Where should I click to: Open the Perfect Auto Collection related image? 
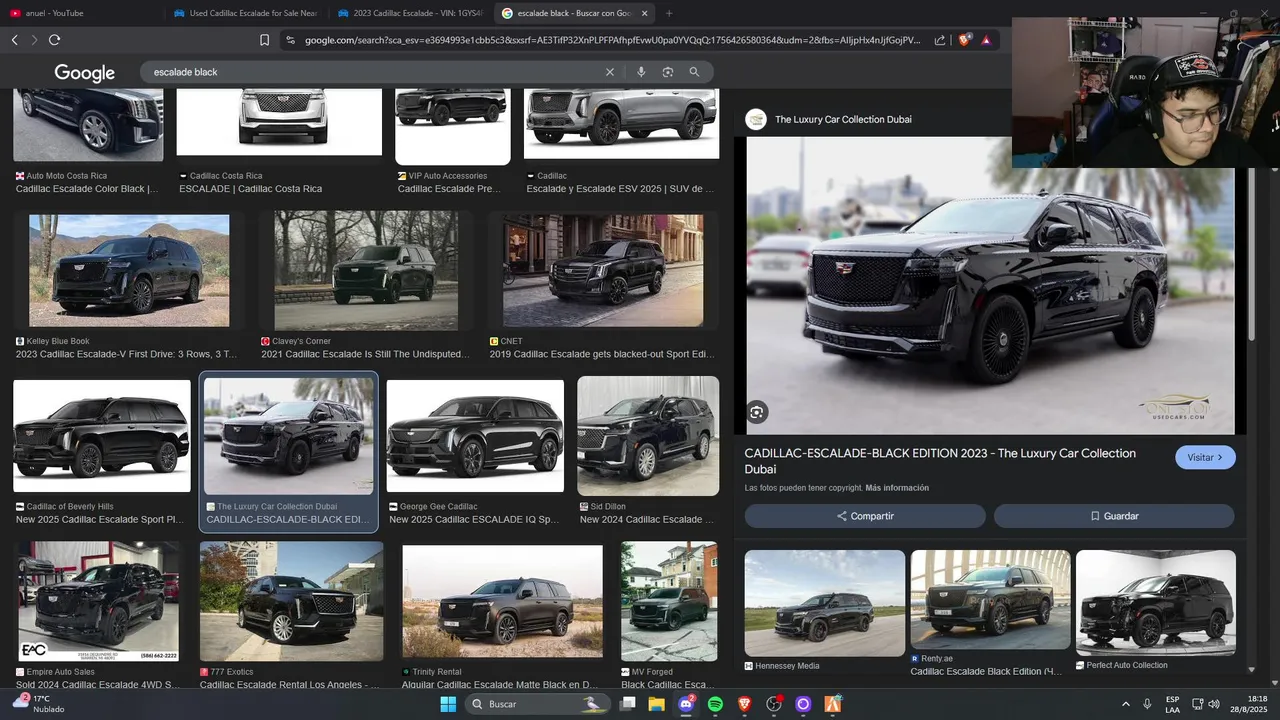1156,603
